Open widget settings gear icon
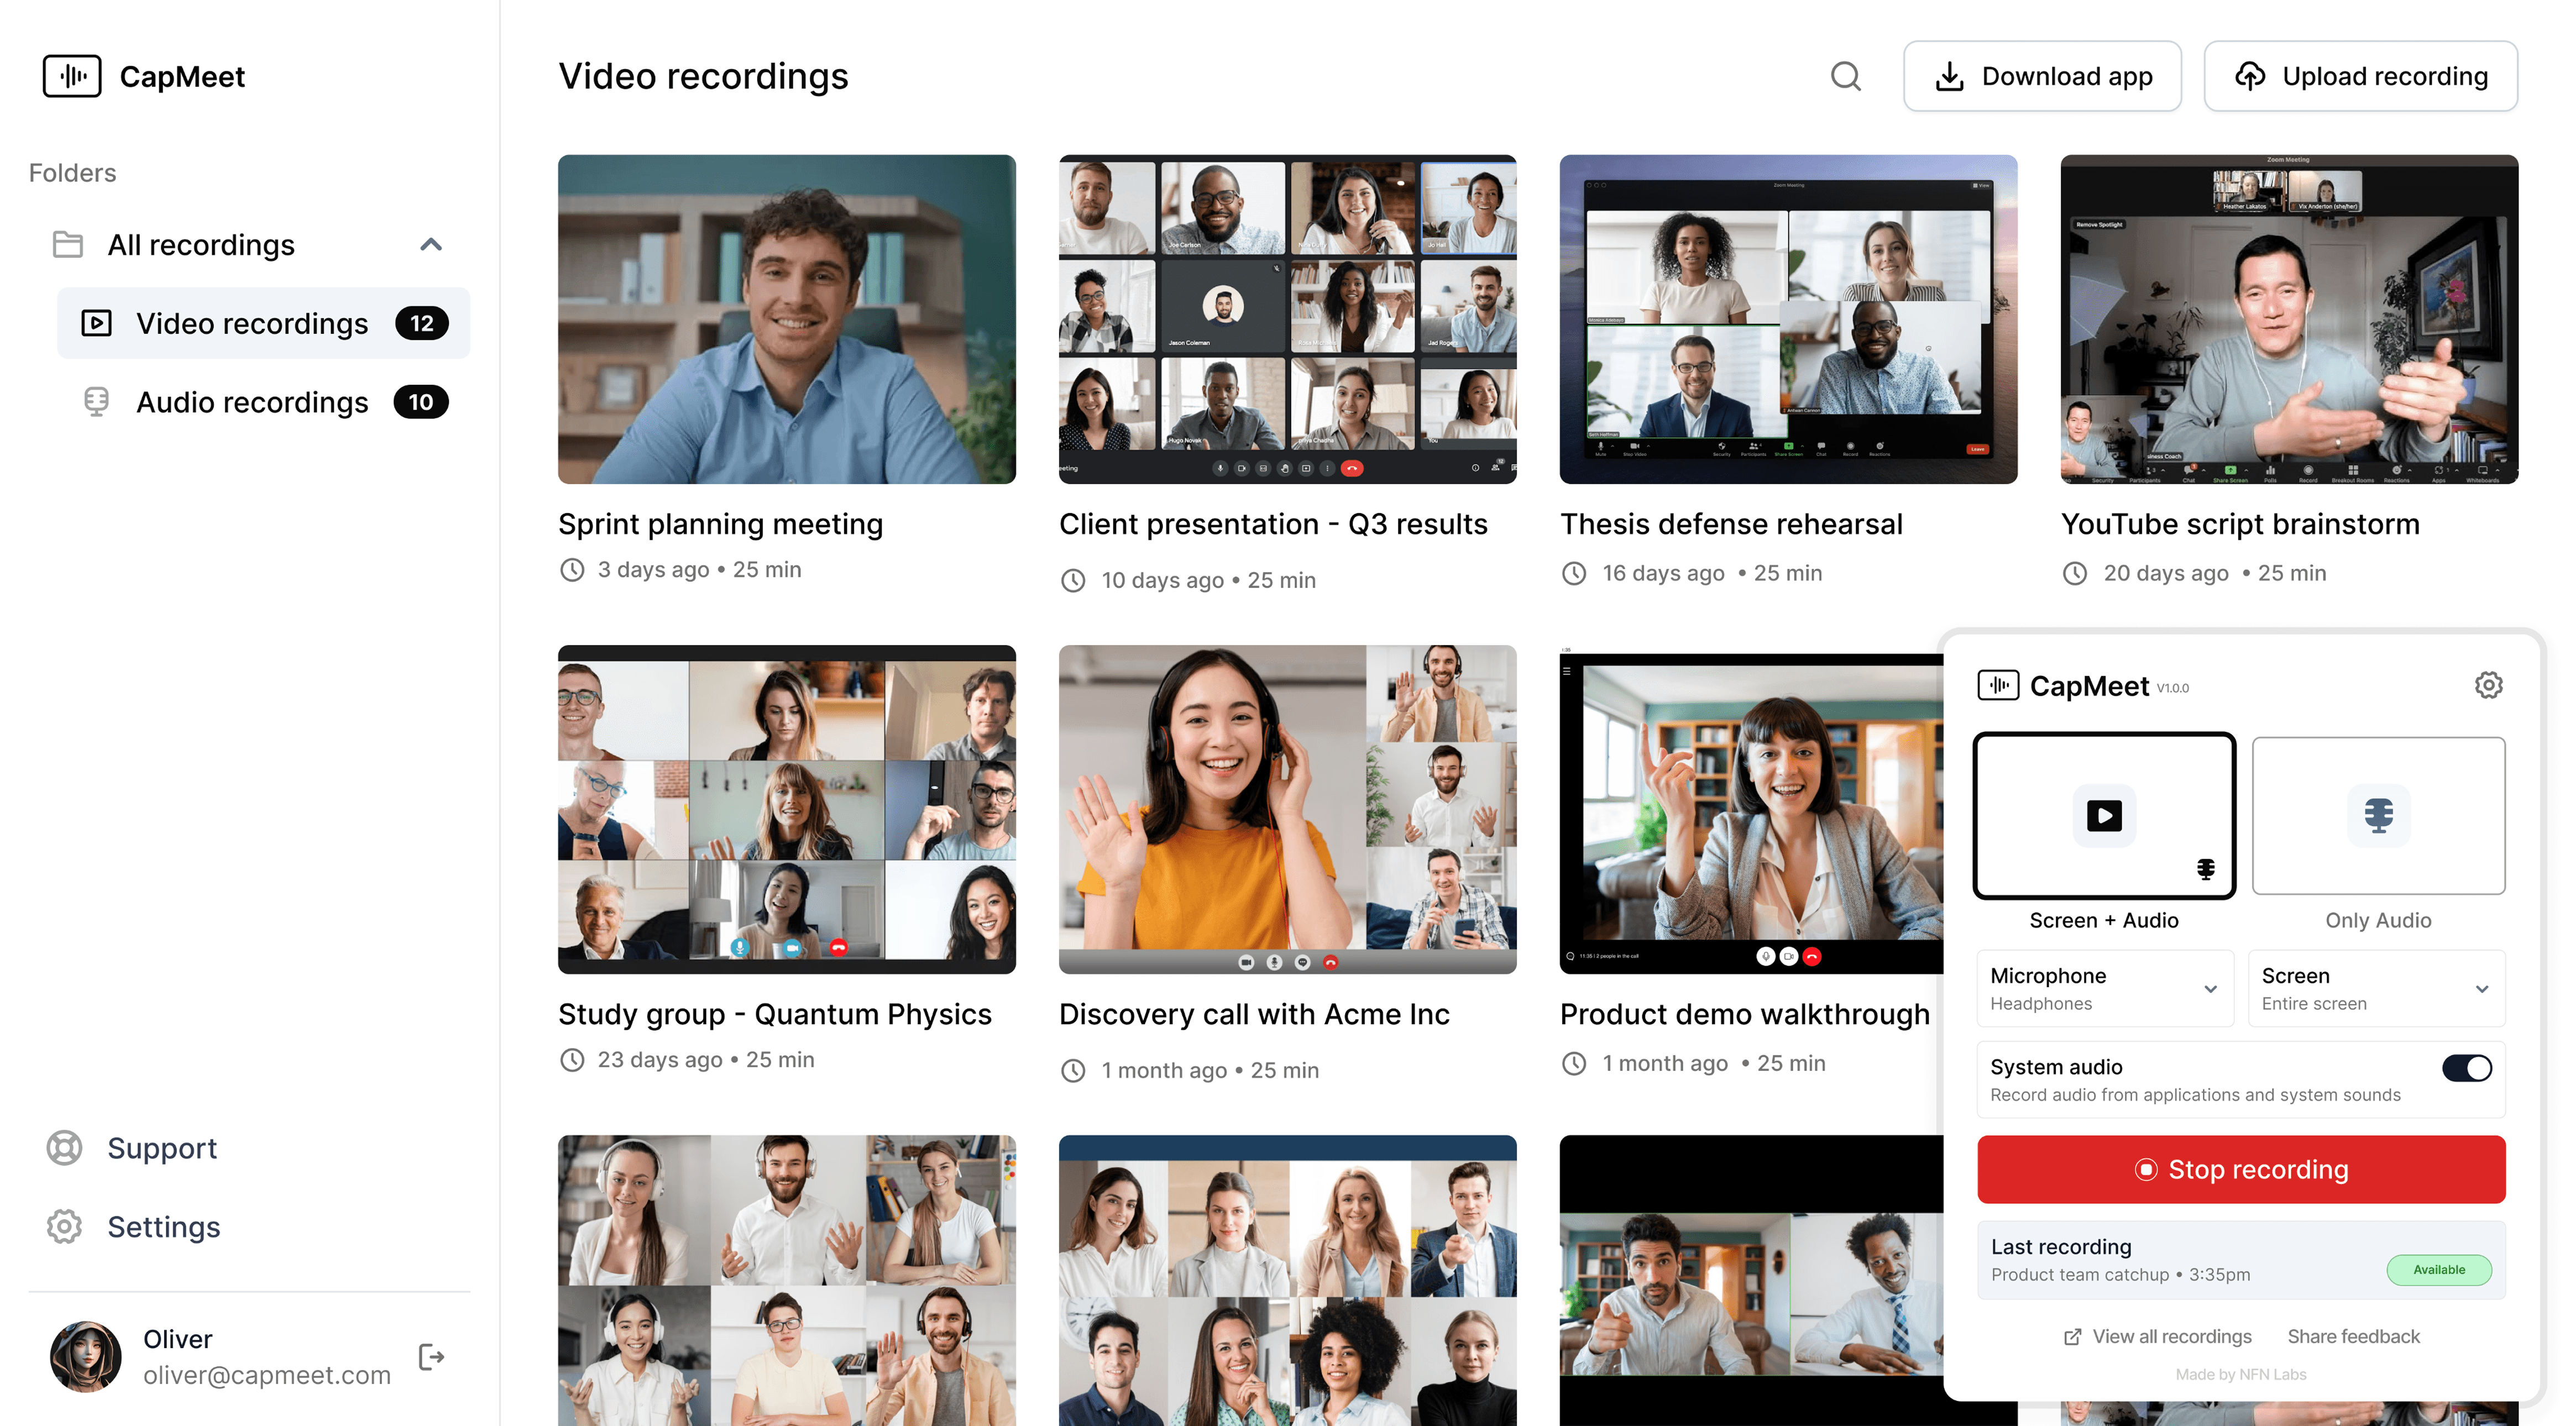Viewport: 2576px width, 1426px height. pyautogui.click(x=2488, y=685)
